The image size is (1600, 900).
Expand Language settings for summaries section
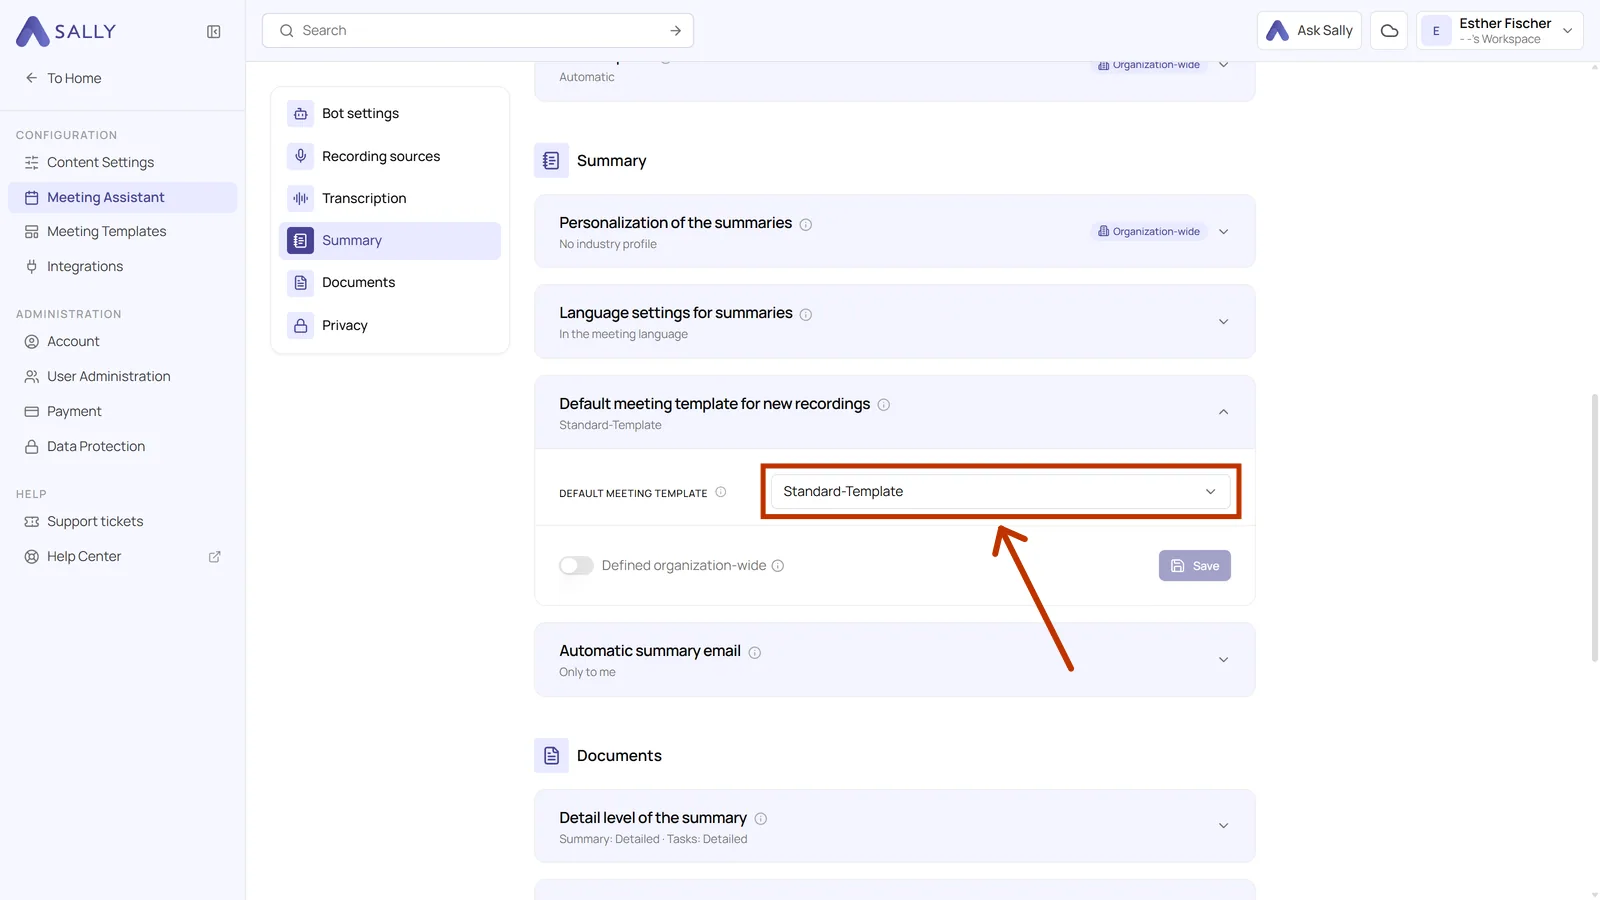click(1223, 322)
